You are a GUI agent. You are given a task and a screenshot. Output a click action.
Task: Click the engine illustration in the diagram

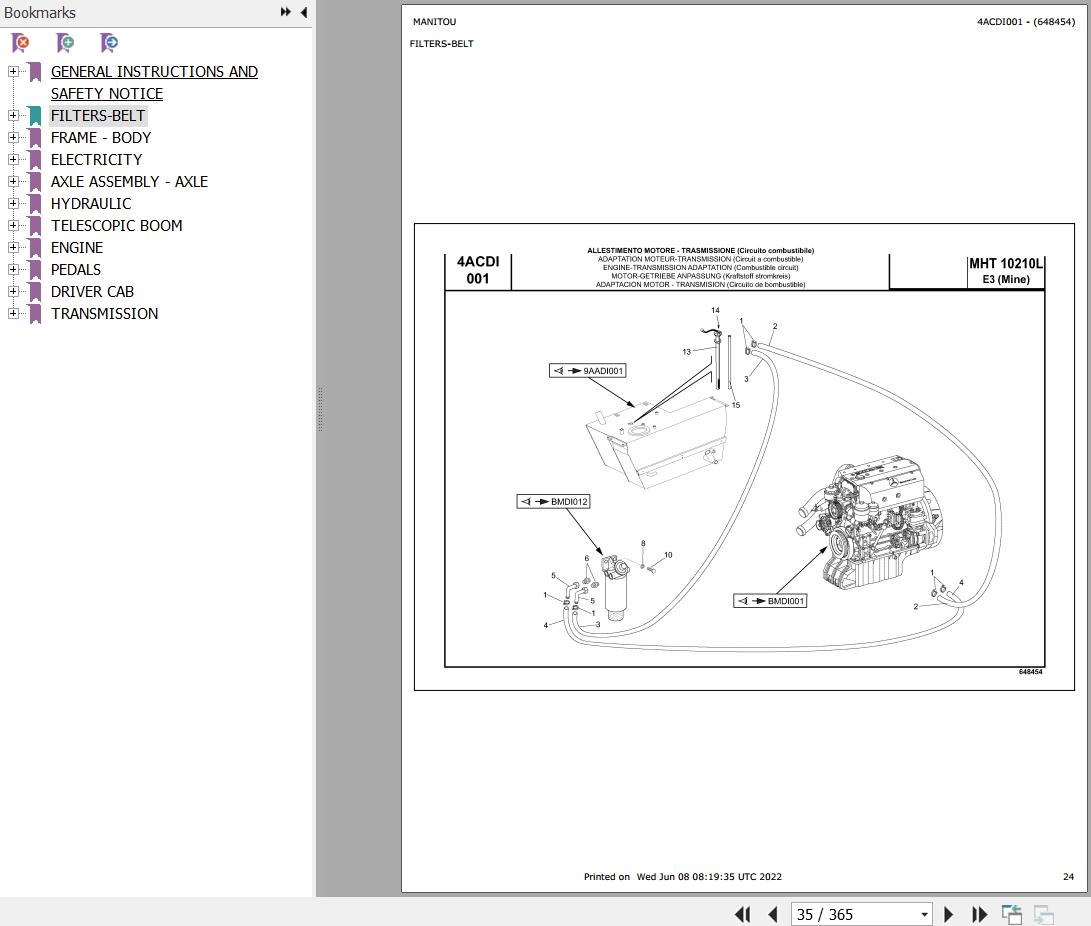pos(870,522)
